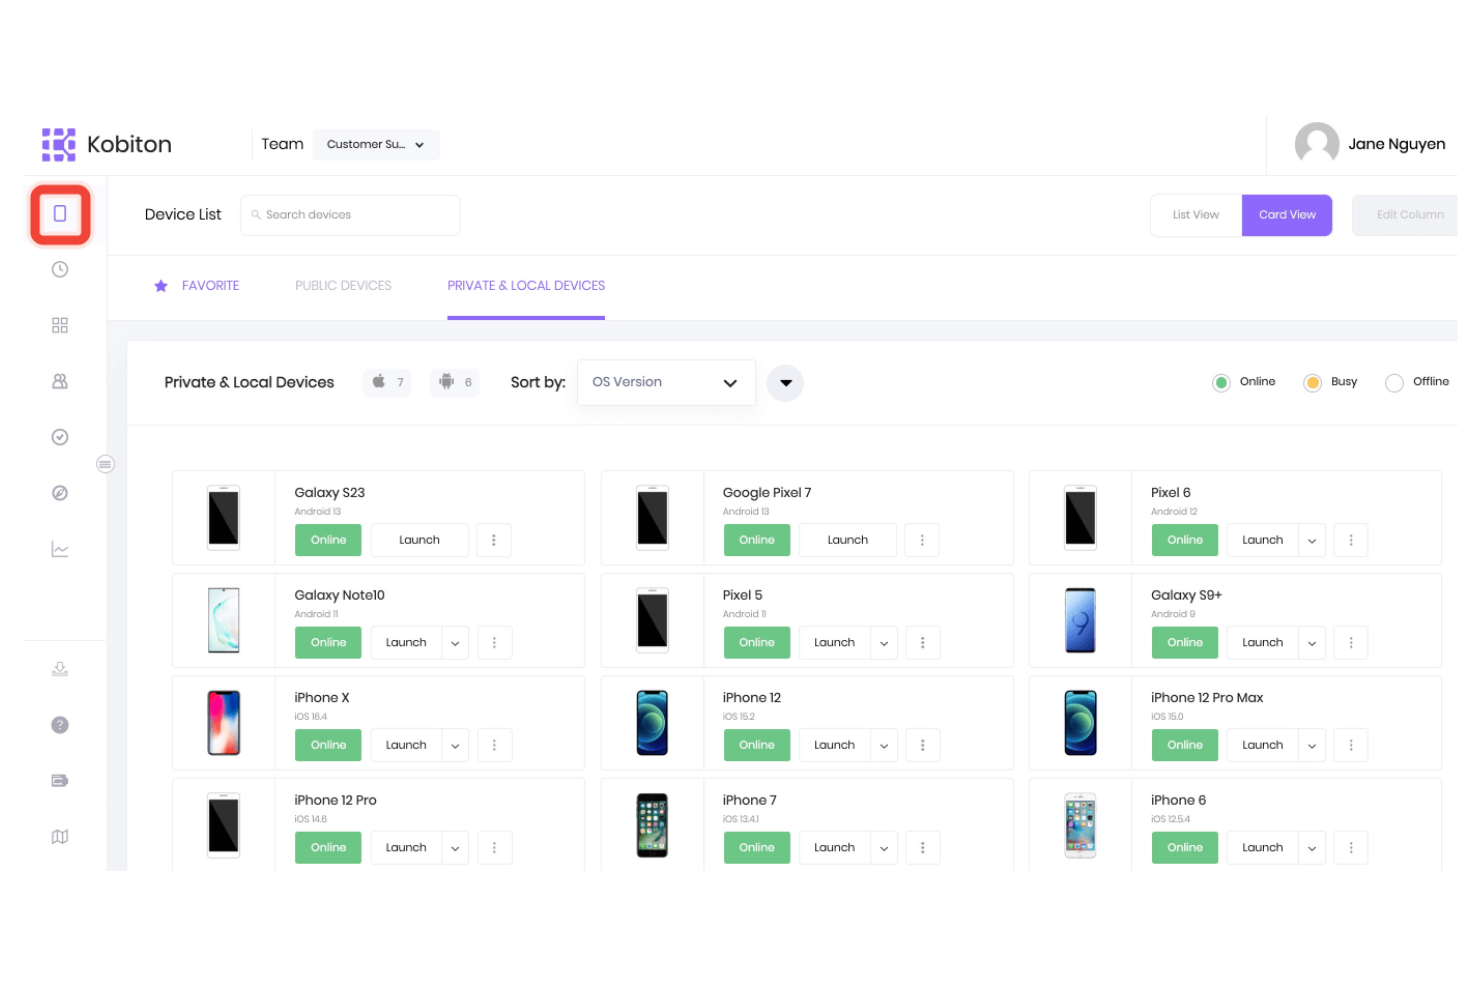This screenshot has height=987, width=1480.
Task: Switch to the Public Devices tab
Action: coord(343,285)
